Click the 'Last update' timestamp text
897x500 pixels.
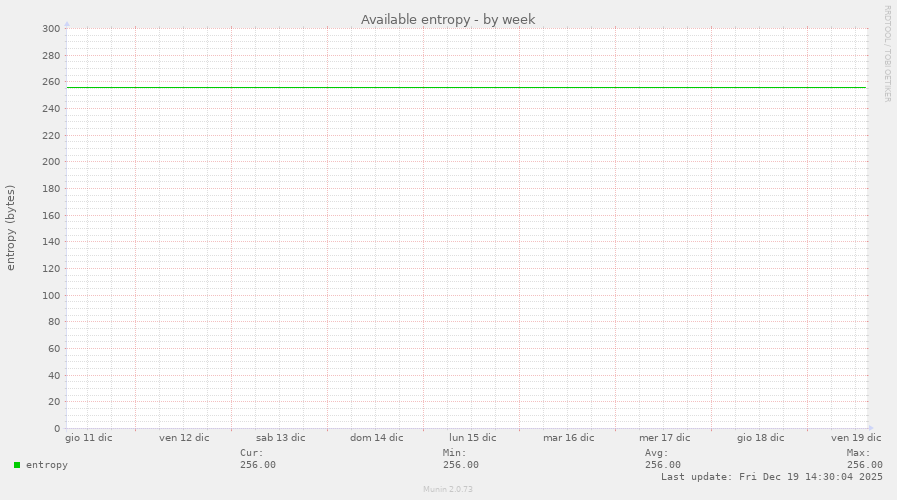pos(772,477)
